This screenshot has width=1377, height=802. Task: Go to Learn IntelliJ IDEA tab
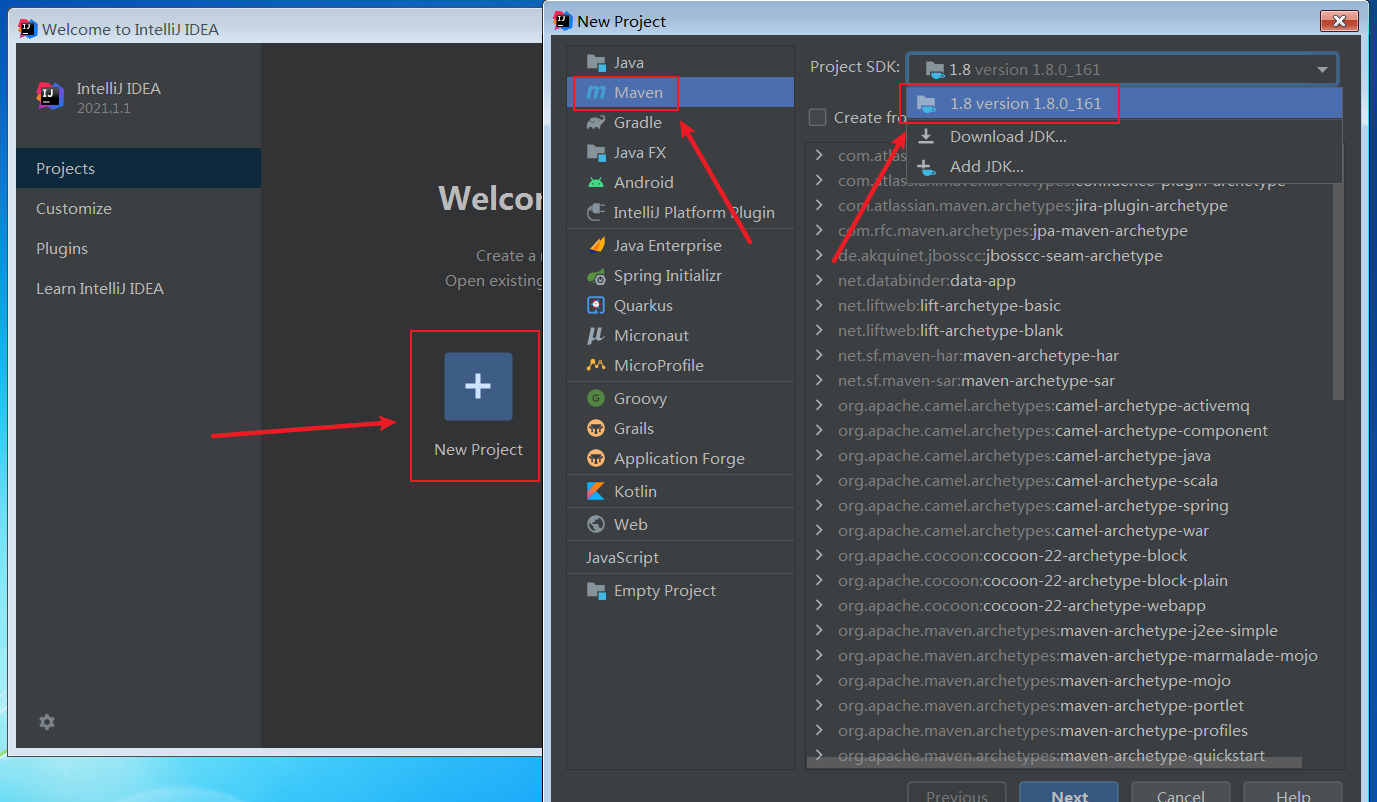[138, 288]
